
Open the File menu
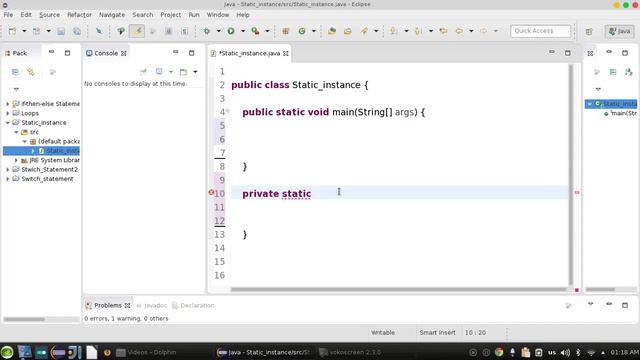tap(8, 15)
